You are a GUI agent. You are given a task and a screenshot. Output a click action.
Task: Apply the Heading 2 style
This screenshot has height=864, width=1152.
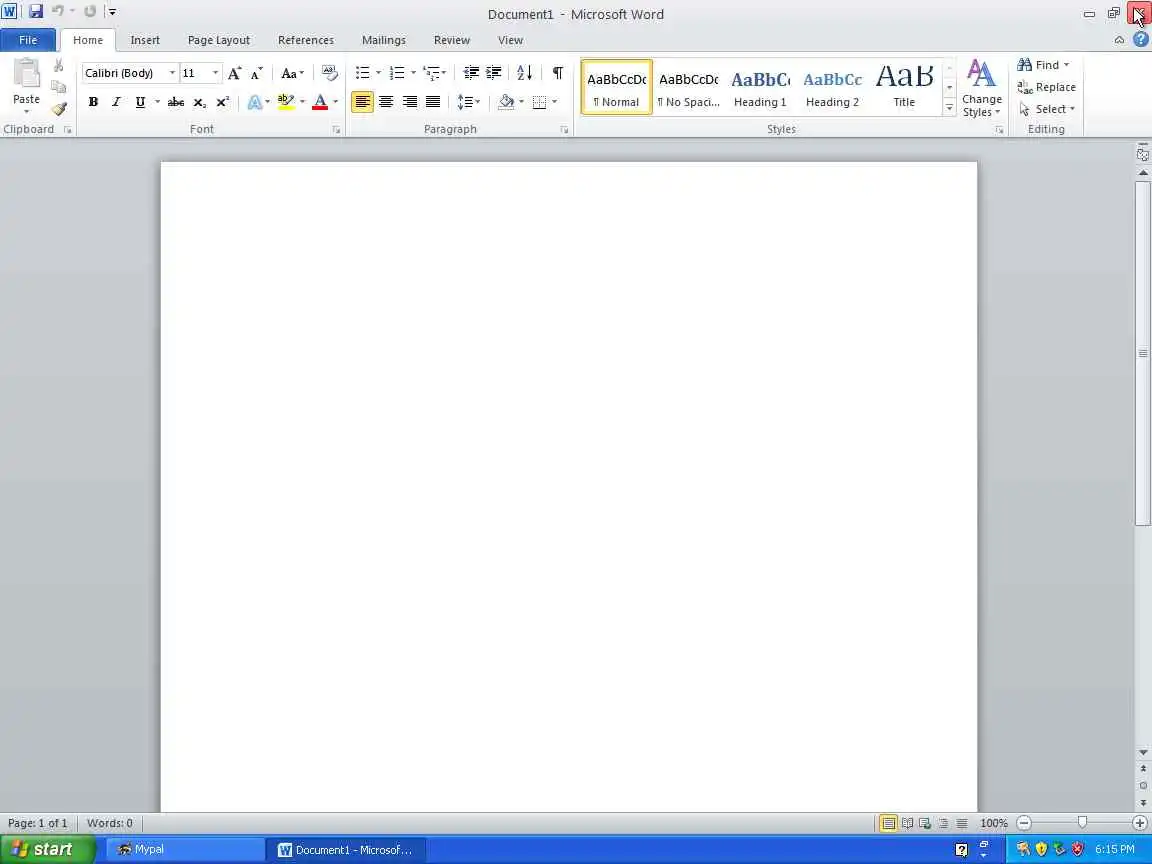click(832, 87)
